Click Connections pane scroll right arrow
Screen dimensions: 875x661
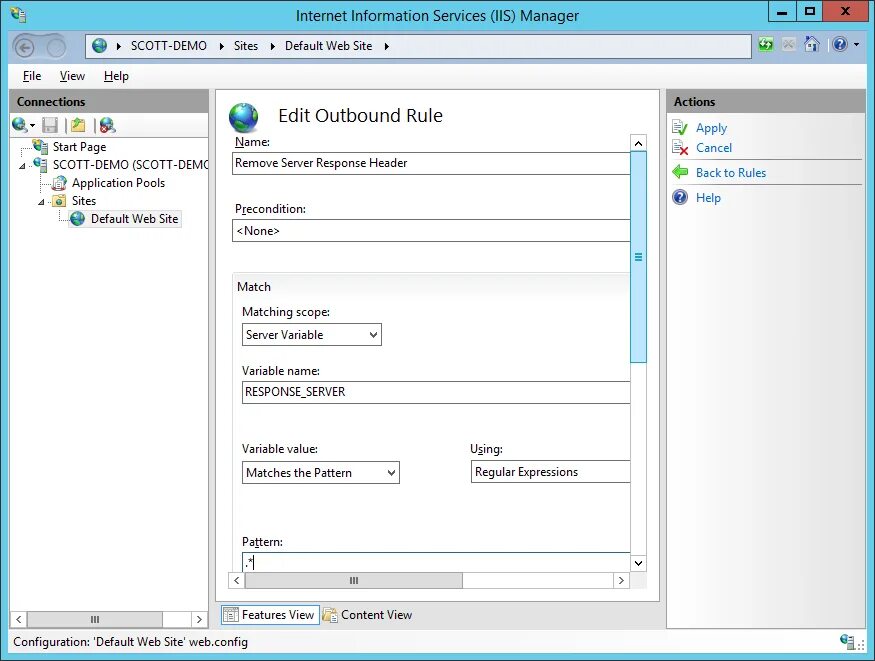[199, 619]
